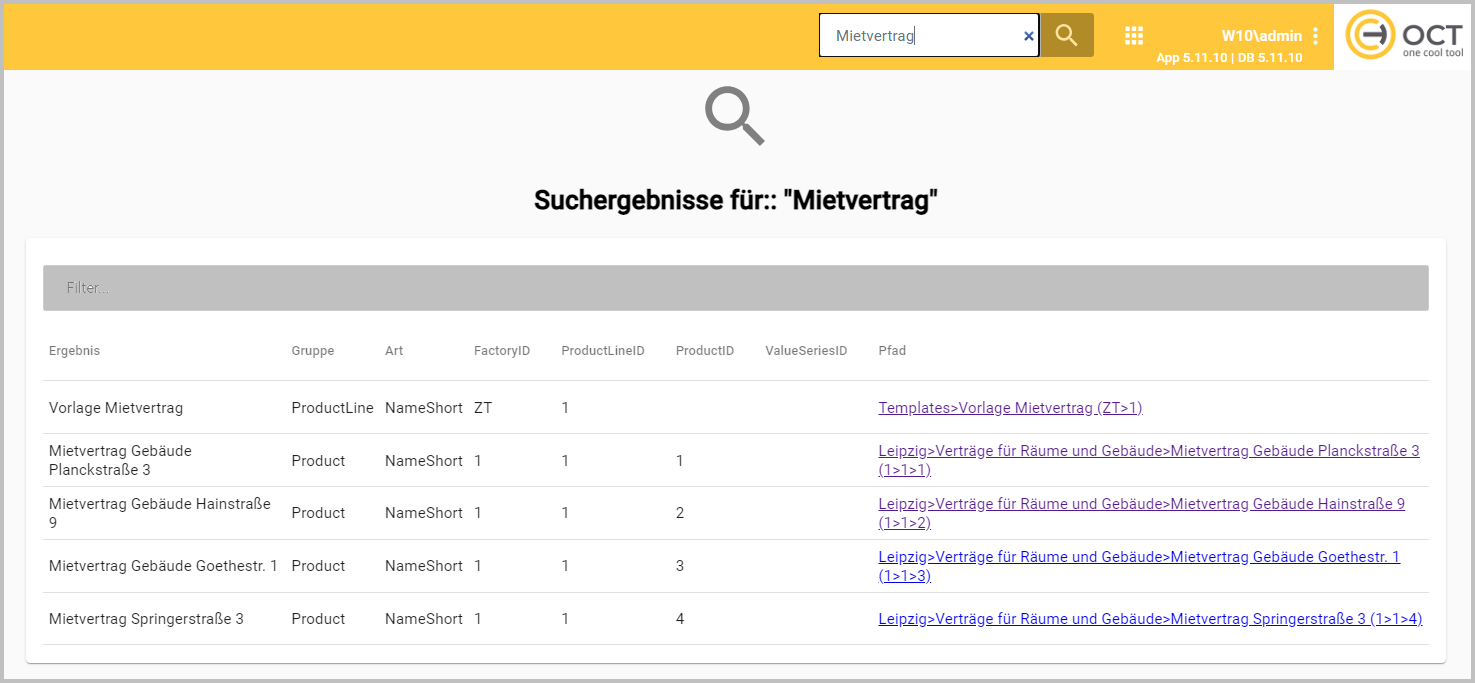Open the Mietvertrag Springerstraße 3 path link
The width and height of the screenshot is (1475, 683).
click(x=1150, y=619)
